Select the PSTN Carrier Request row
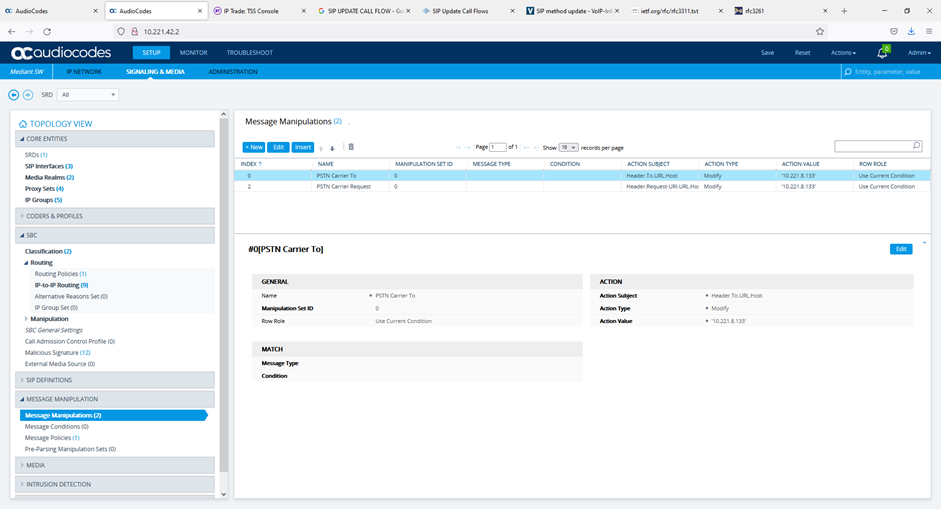The image size is (941, 509). [x=582, y=187]
